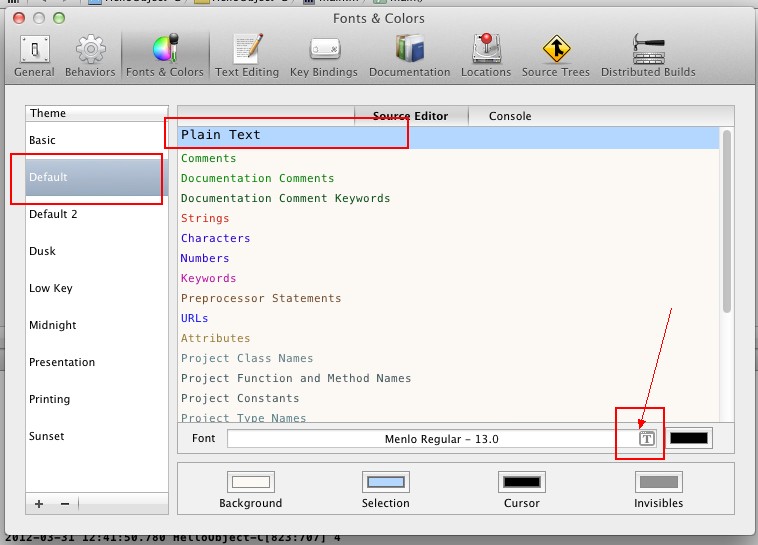The height and width of the screenshot is (545, 758).
Task: Select the Fonts & Colors pane icon
Action: pos(165,56)
